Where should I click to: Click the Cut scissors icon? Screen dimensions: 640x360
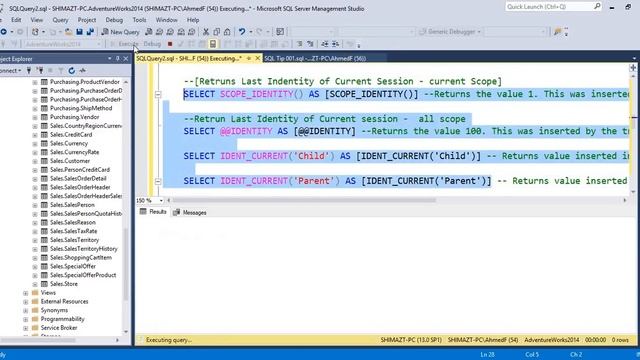point(206,32)
